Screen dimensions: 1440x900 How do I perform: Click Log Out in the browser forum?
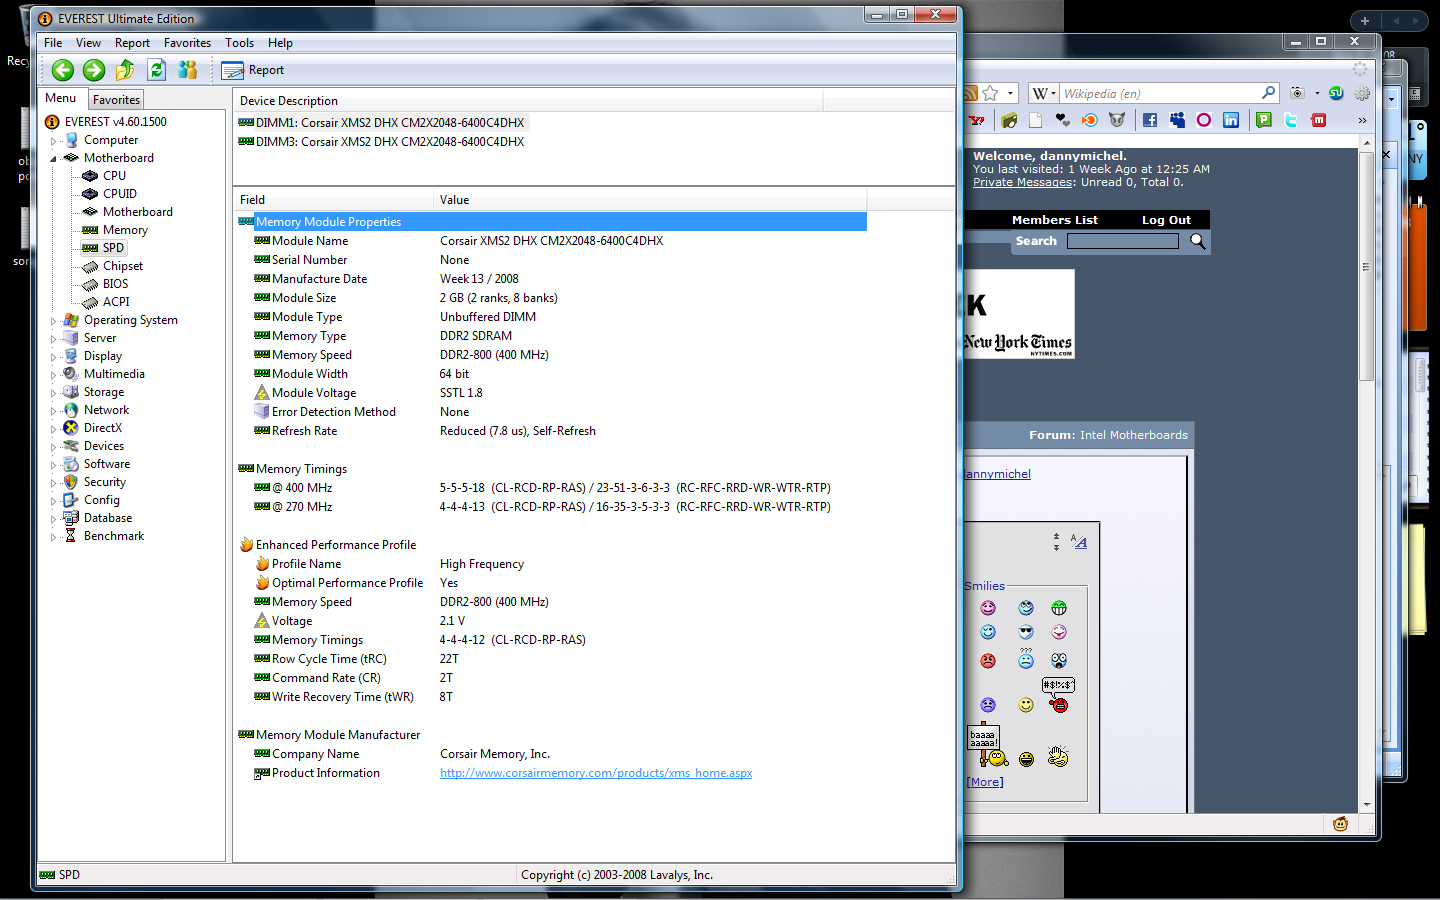click(x=1166, y=220)
